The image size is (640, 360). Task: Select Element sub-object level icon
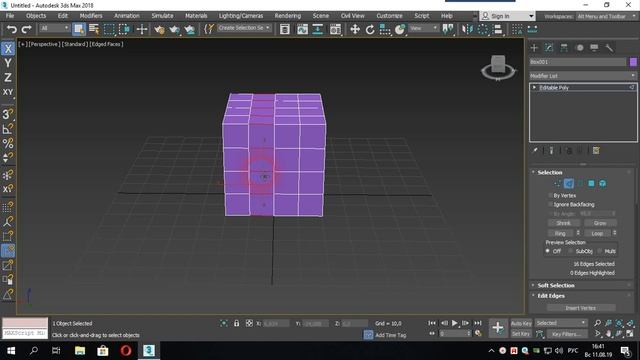(x=602, y=184)
